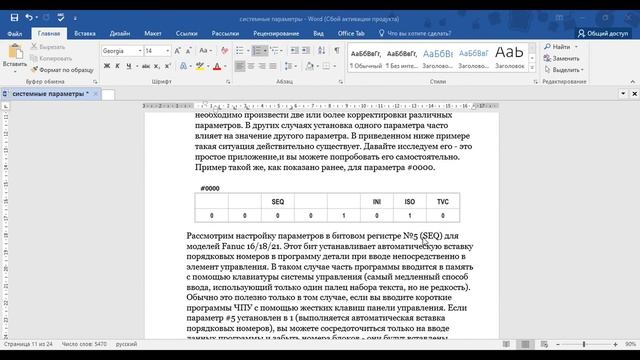Toggle bold Ж formatting

(x=107, y=66)
